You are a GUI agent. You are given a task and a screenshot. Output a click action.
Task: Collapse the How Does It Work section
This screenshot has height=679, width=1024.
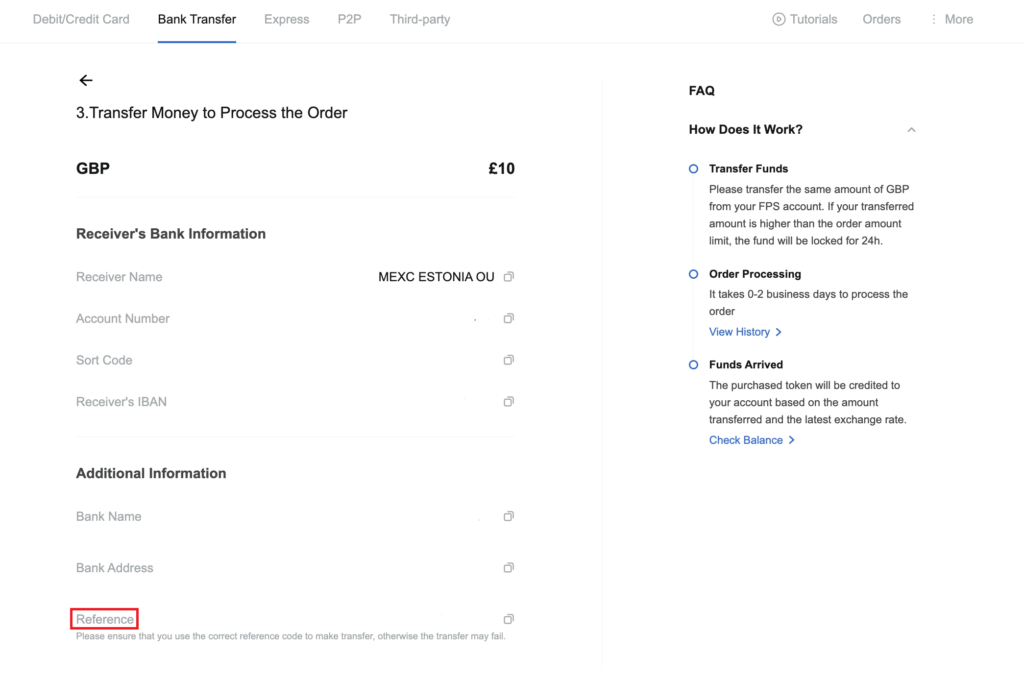[911, 130]
